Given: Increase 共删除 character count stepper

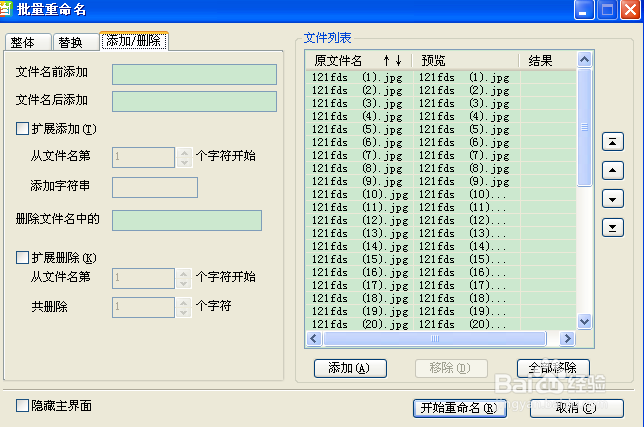Looking at the screenshot, I should 184,303.
